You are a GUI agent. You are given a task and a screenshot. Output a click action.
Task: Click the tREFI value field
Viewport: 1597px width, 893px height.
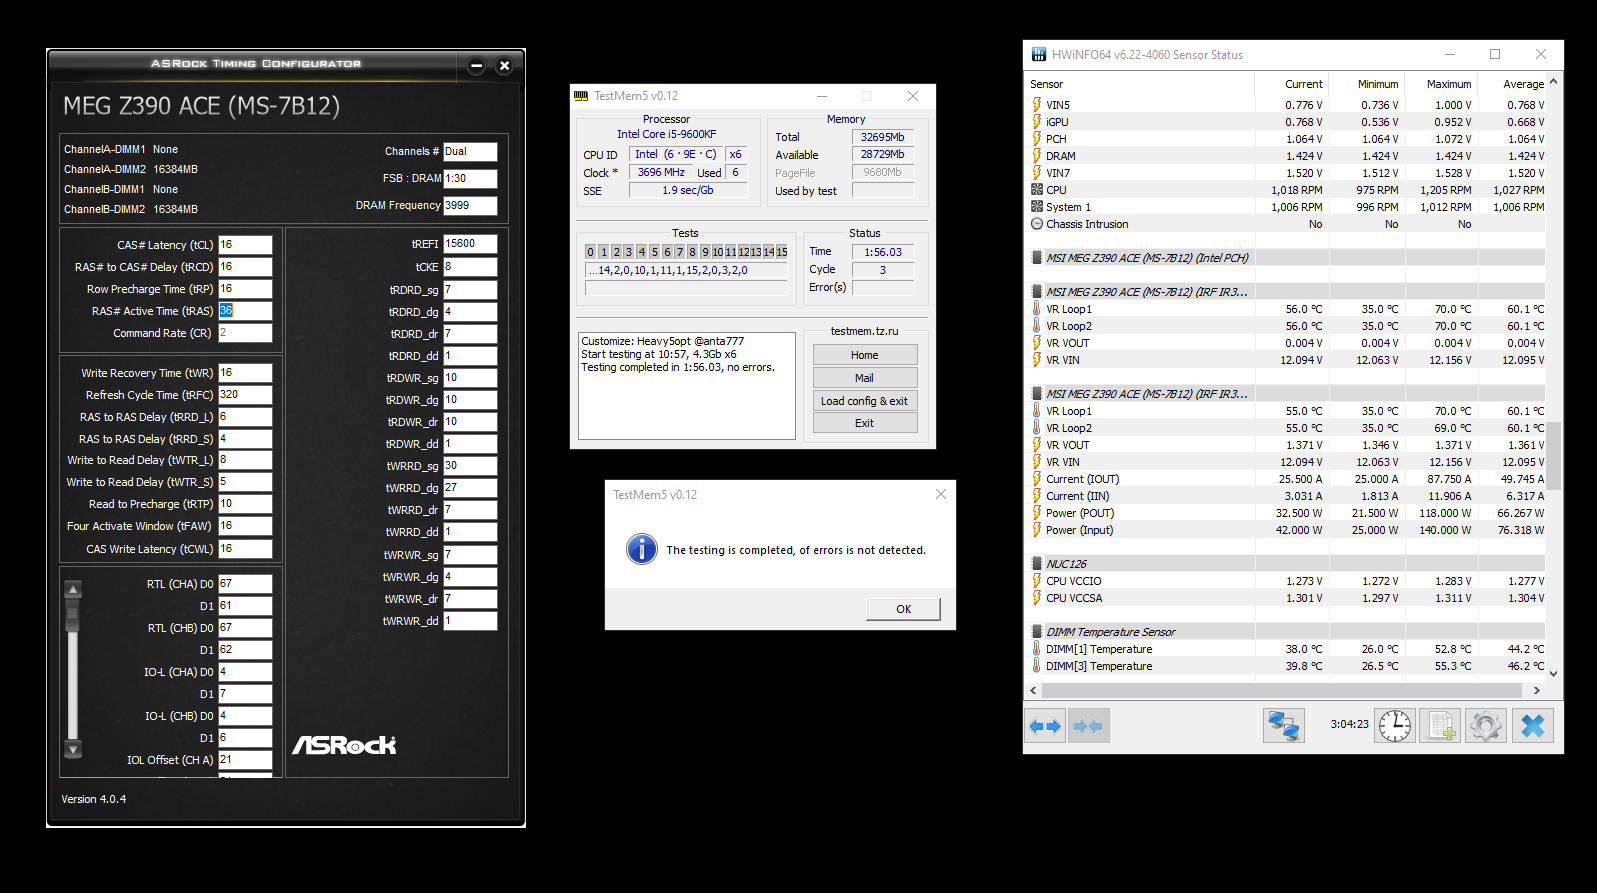(x=470, y=244)
